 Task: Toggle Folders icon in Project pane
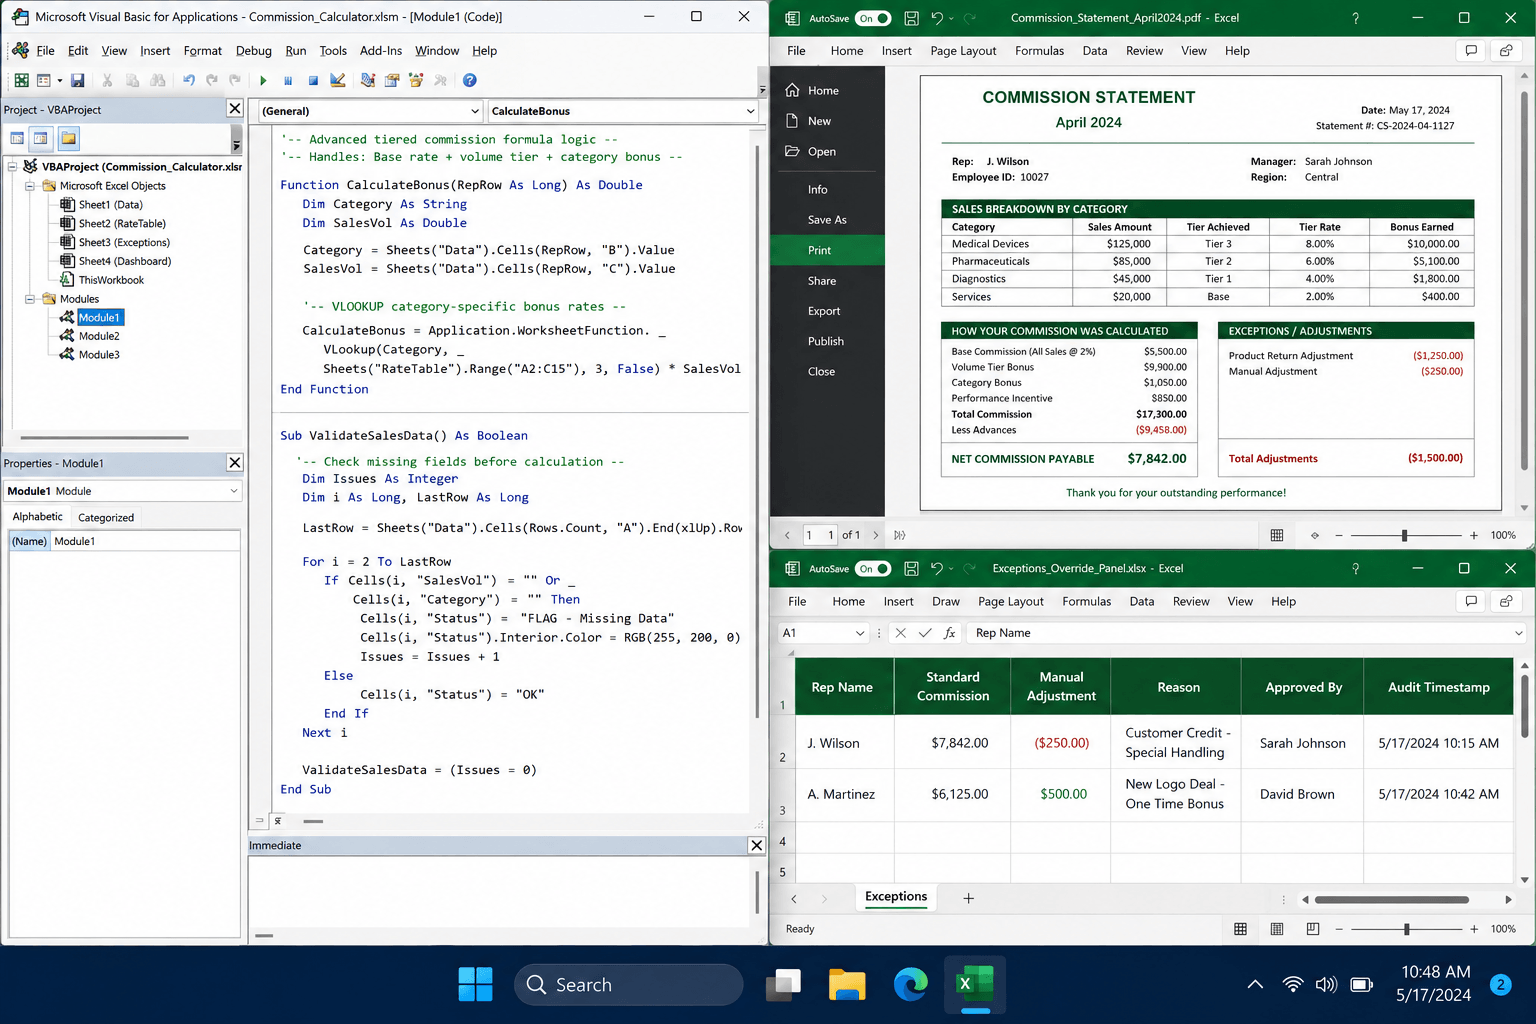coord(68,138)
